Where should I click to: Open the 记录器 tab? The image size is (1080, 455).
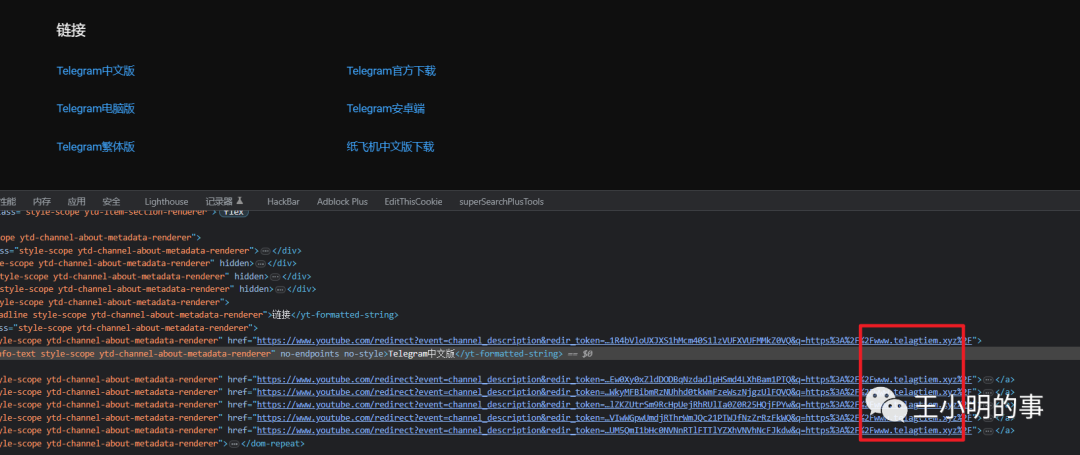(x=225, y=202)
